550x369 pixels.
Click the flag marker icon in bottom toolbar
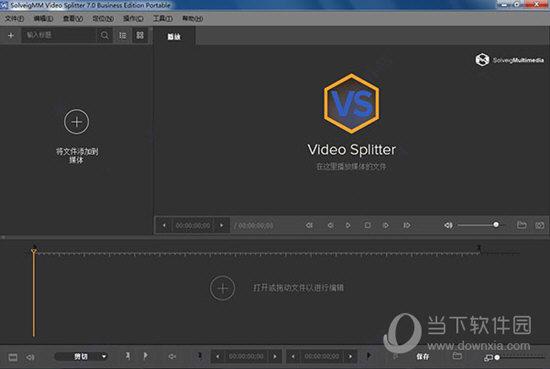point(145,356)
